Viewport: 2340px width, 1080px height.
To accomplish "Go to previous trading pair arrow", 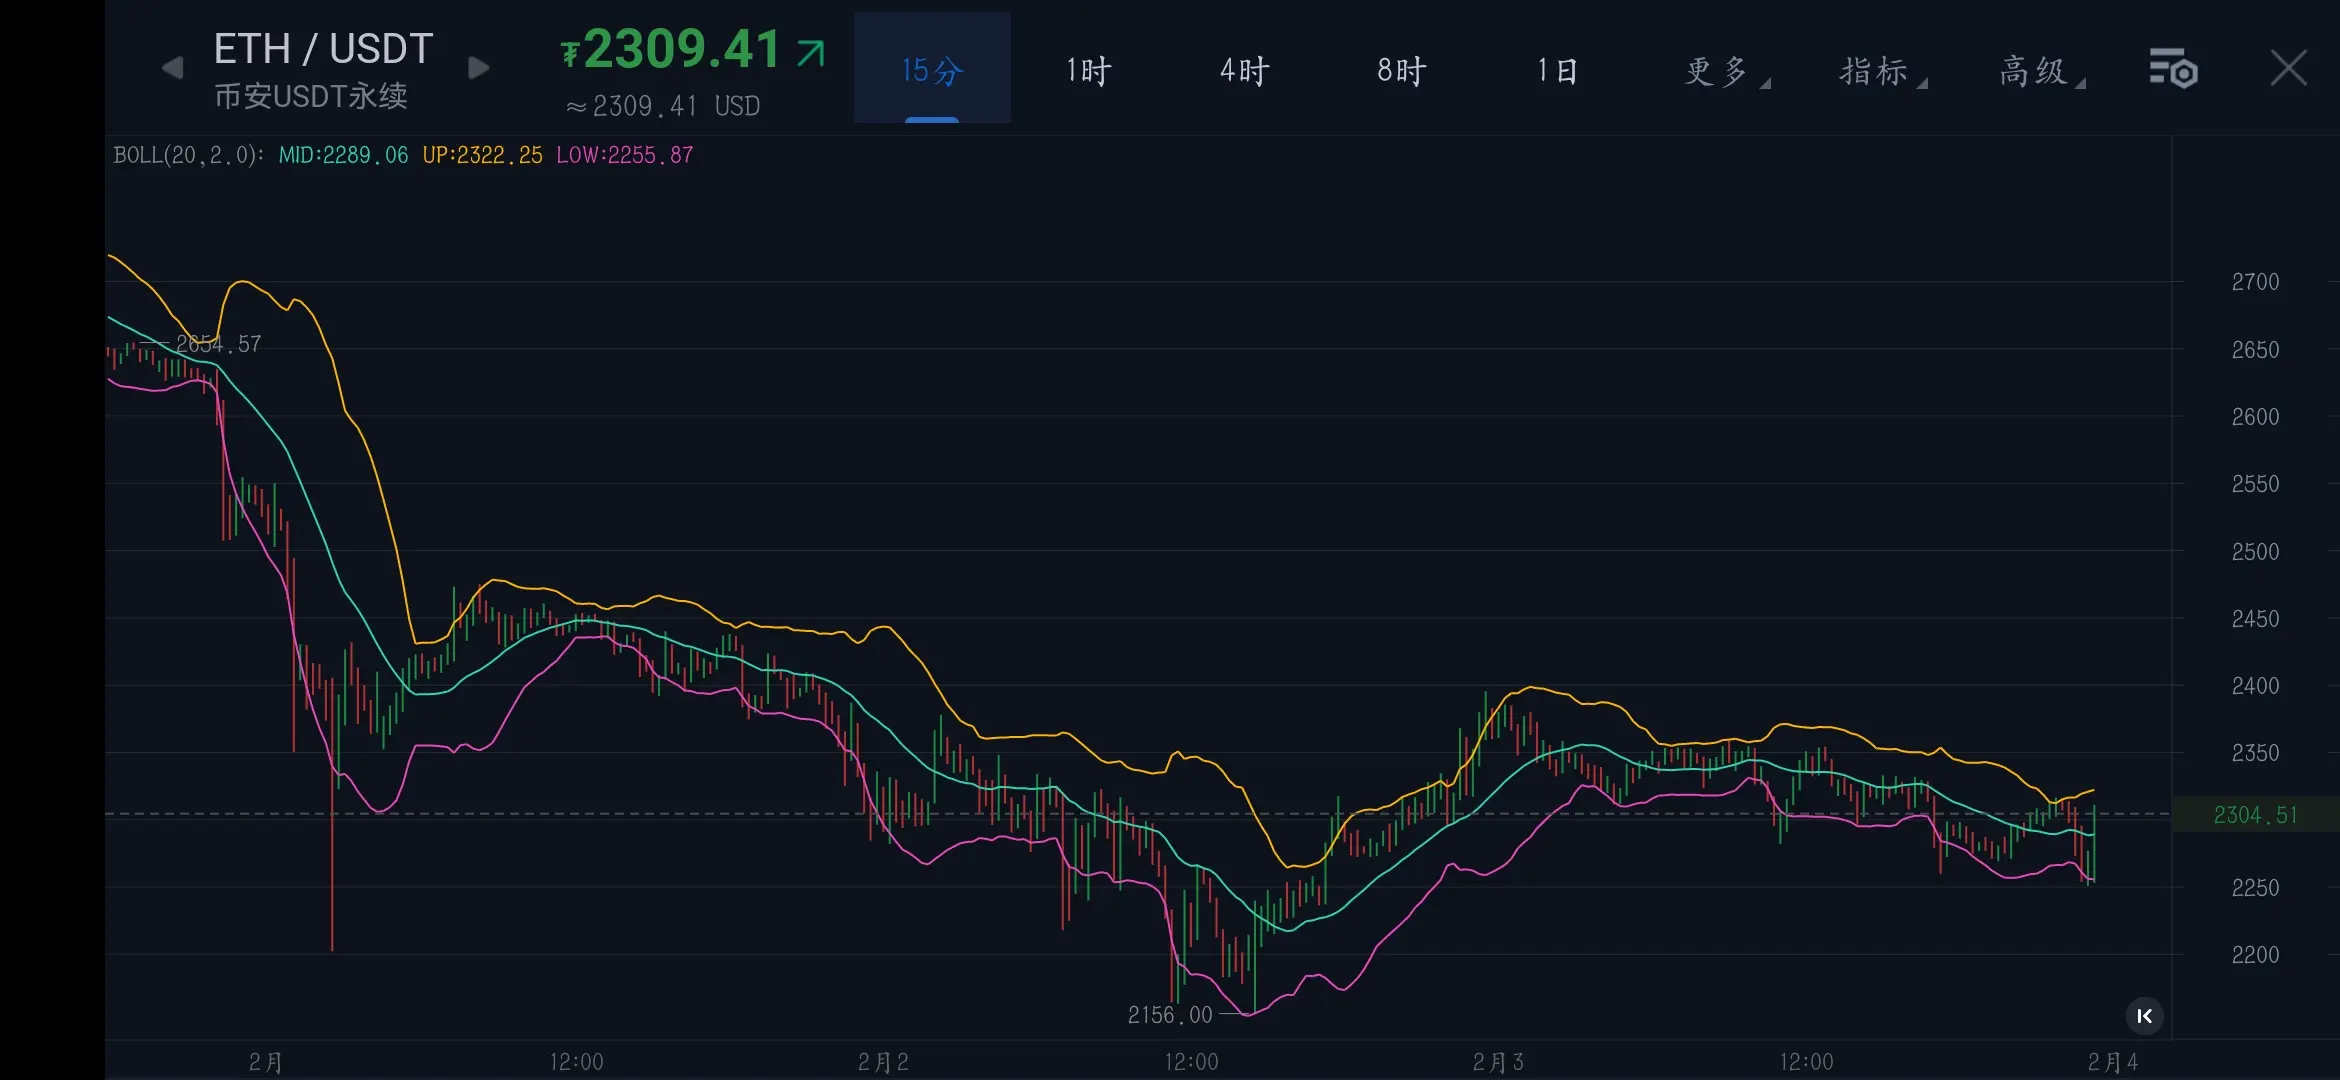I will tap(172, 68).
